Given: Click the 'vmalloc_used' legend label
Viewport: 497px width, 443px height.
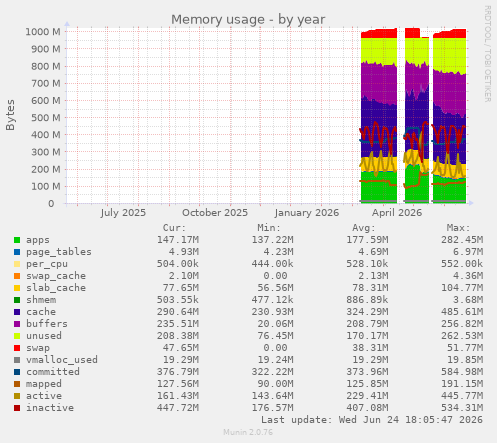Looking at the screenshot, I should click(x=62, y=360).
